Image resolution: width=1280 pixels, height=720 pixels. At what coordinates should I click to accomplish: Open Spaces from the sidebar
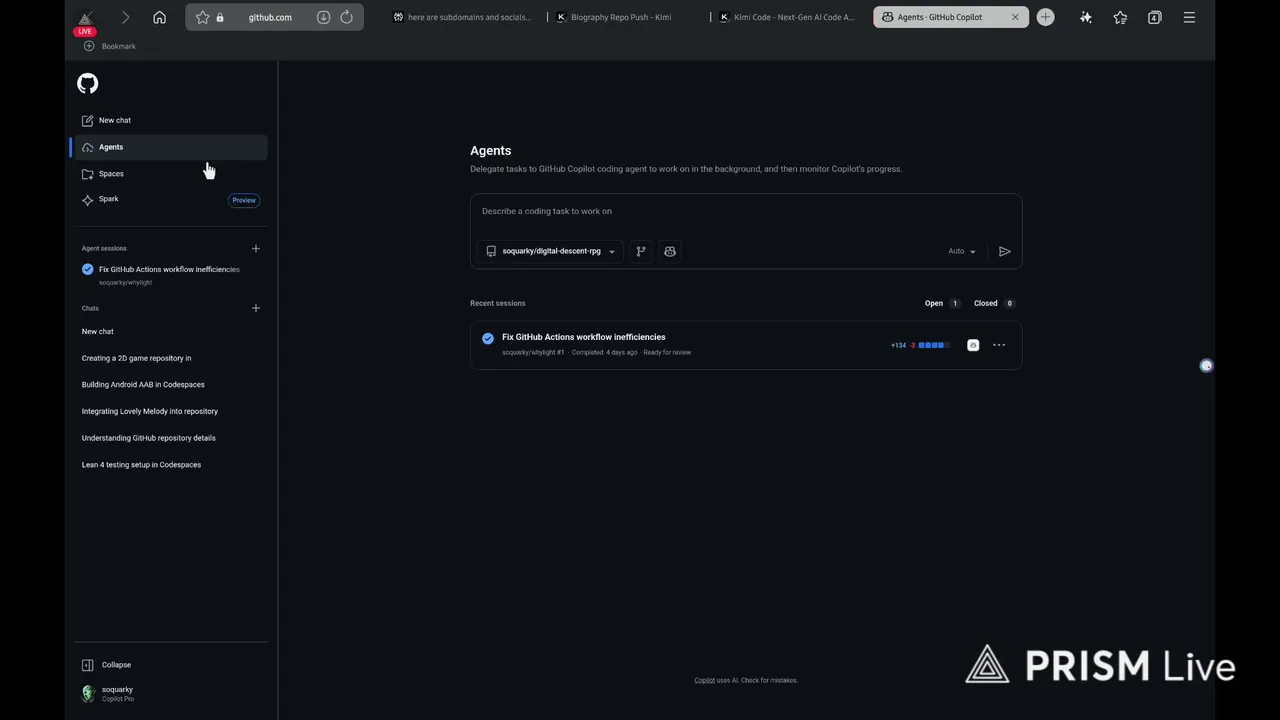click(111, 174)
